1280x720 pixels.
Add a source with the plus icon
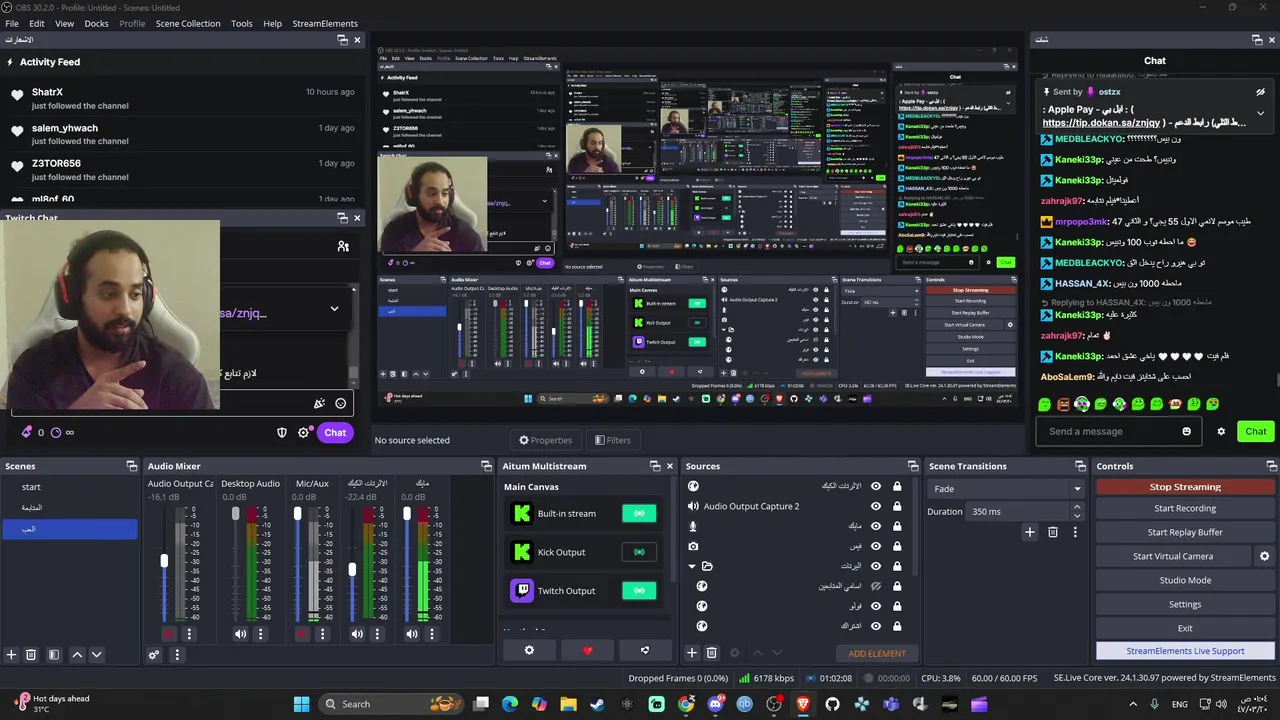691,653
